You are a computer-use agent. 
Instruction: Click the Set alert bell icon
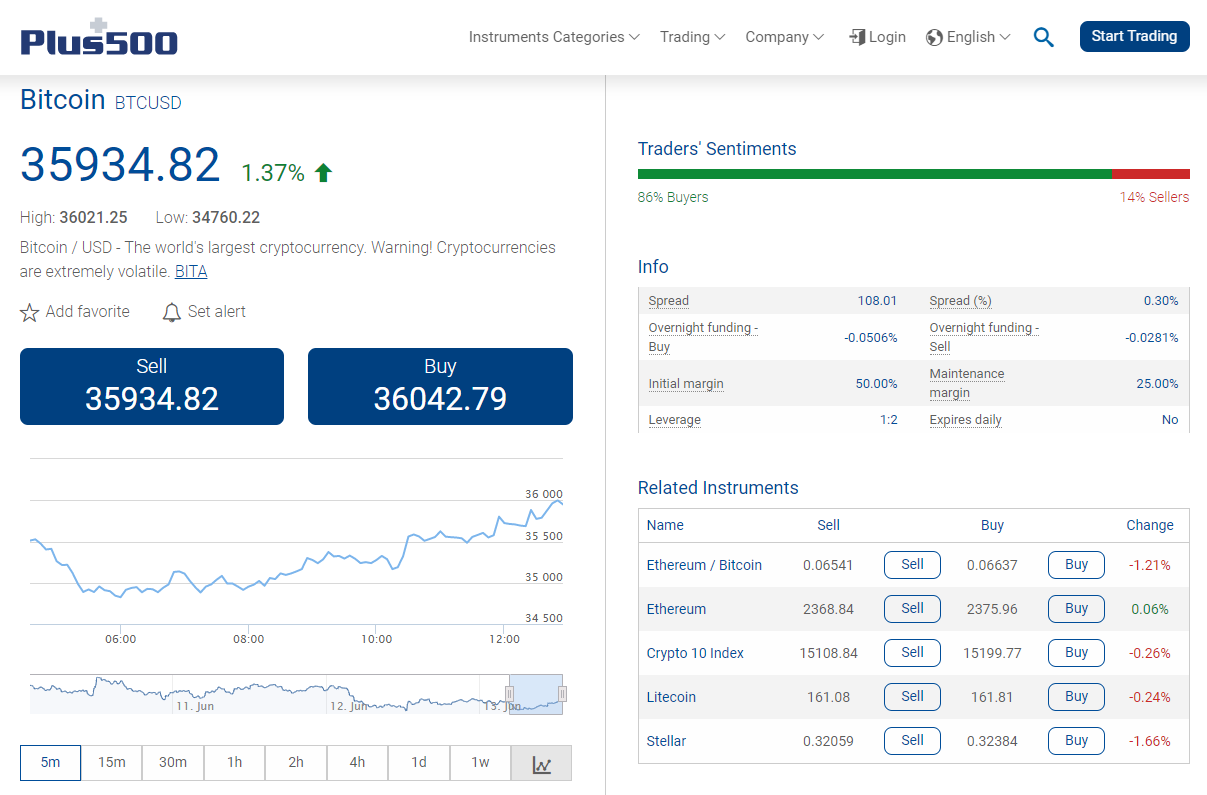click(172, 312)
